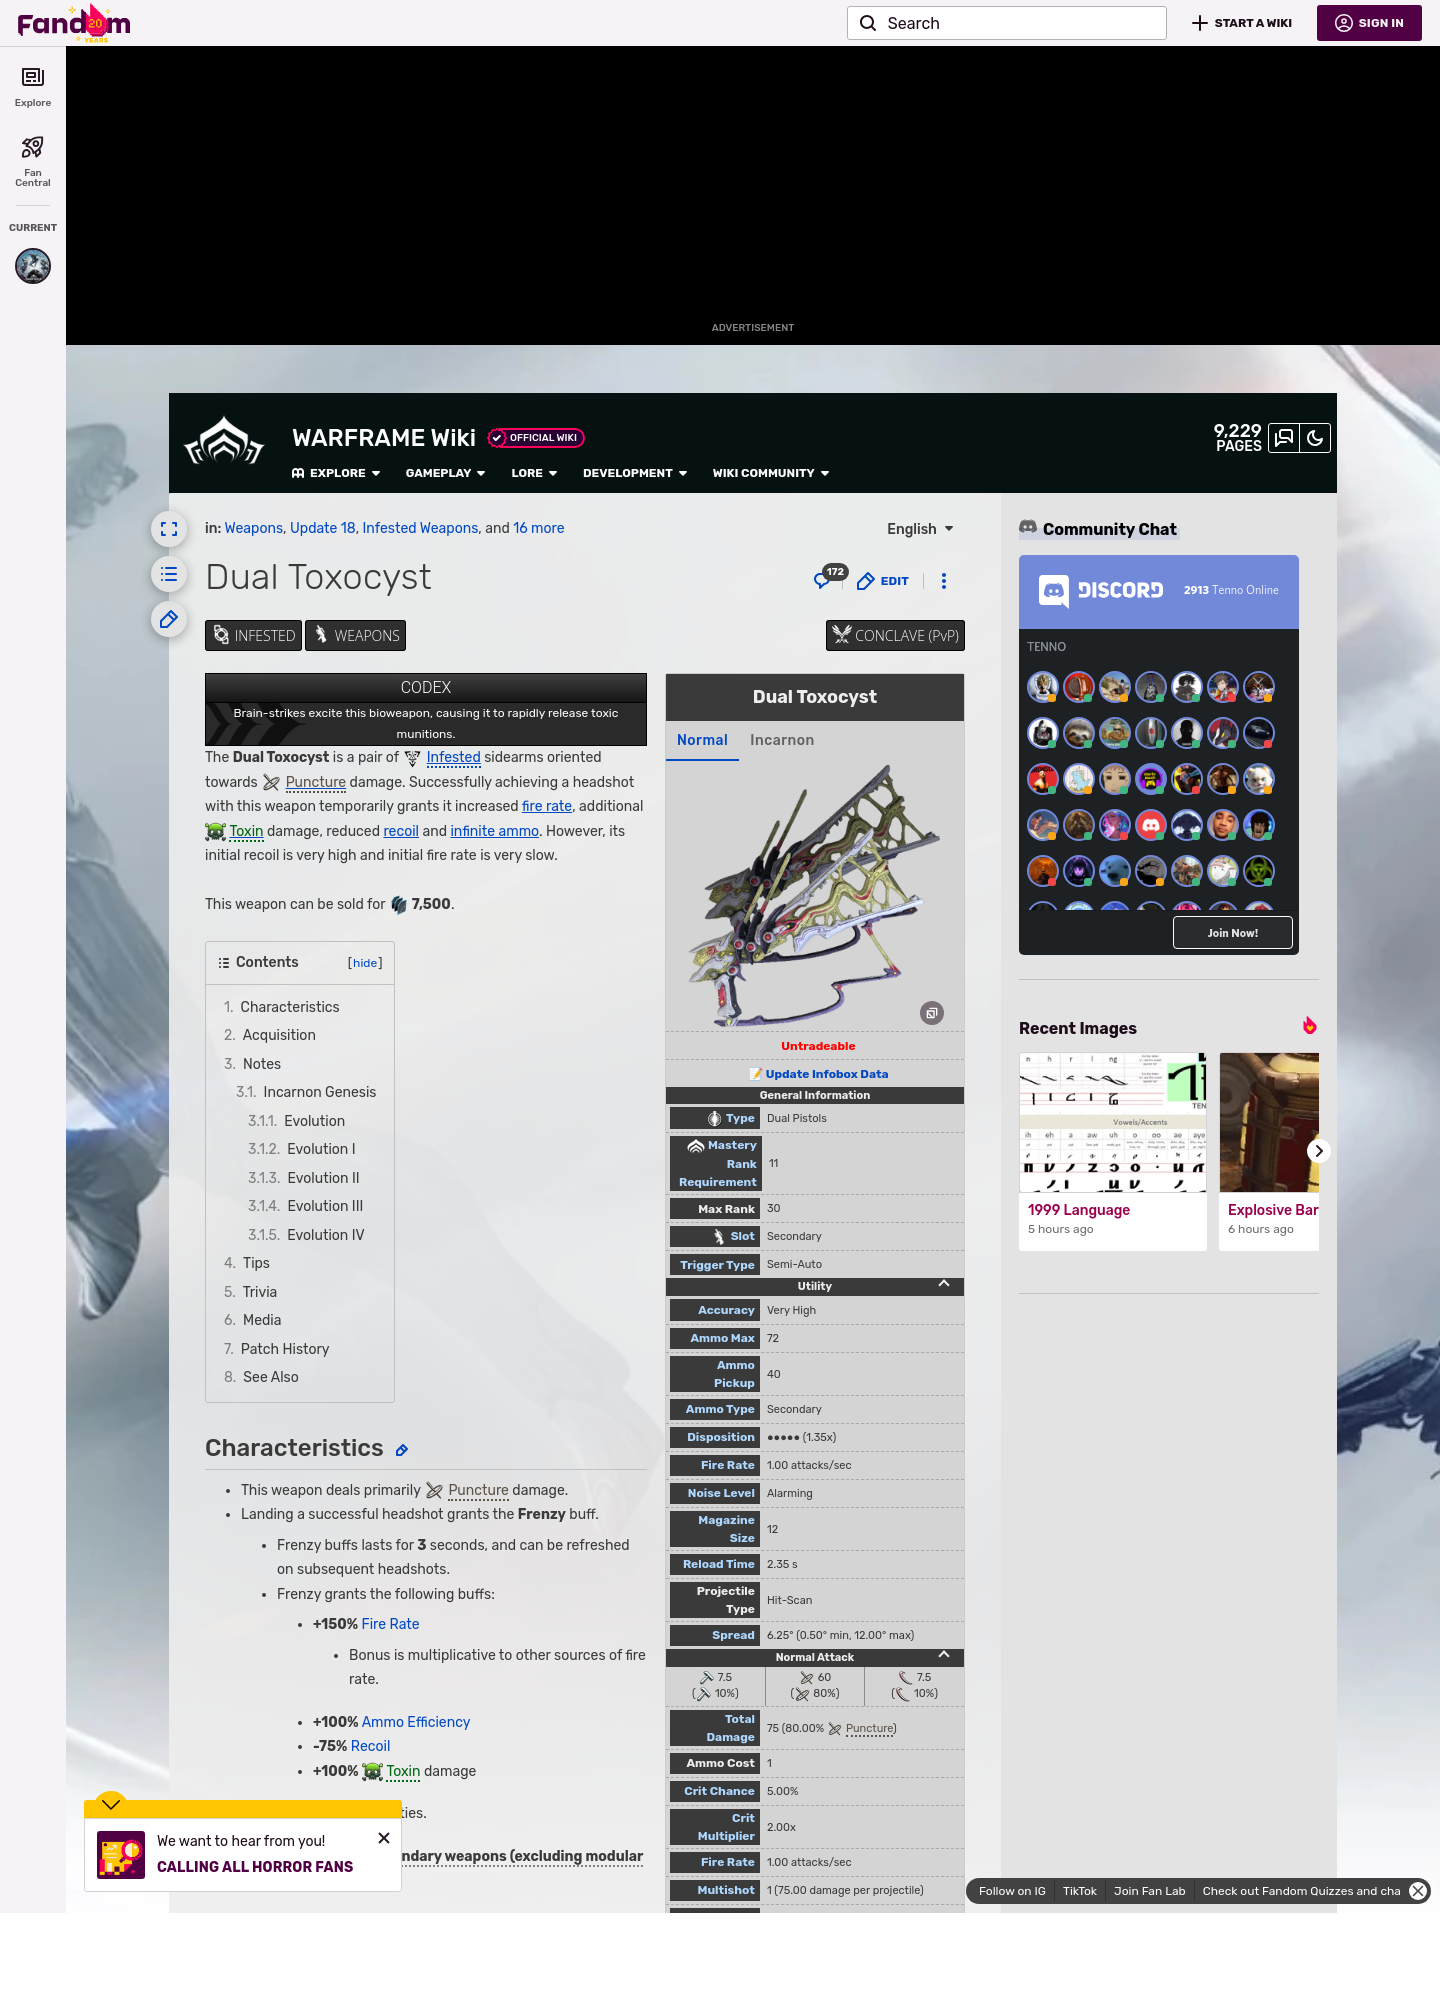Click the Fandom logo
1440x2000 pixels.
click(x=74, y=23)
